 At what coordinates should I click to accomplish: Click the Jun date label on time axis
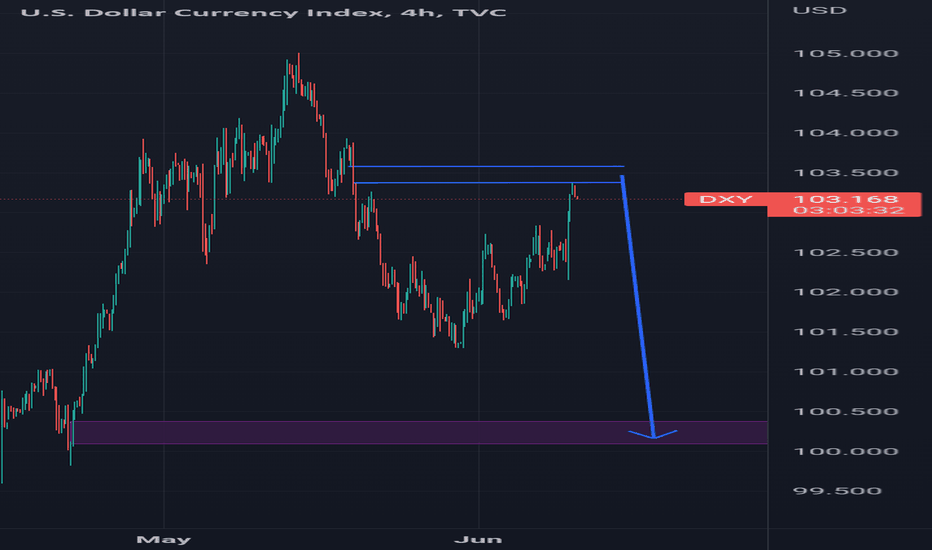point(478,540)
